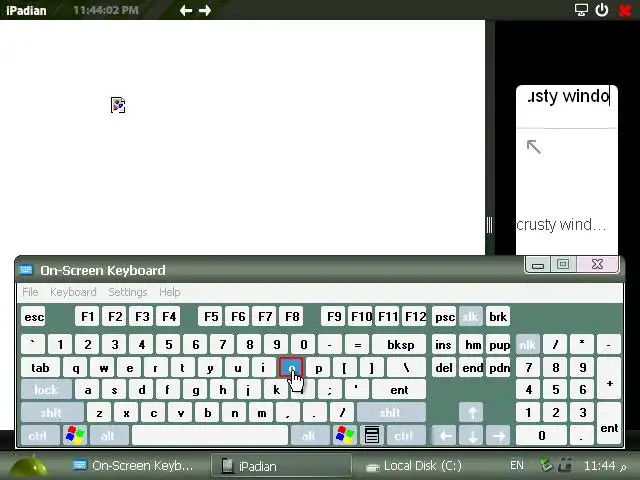Click the numpad asterisk key
This screenshot has height=480, width=640.
pos(582,345)
